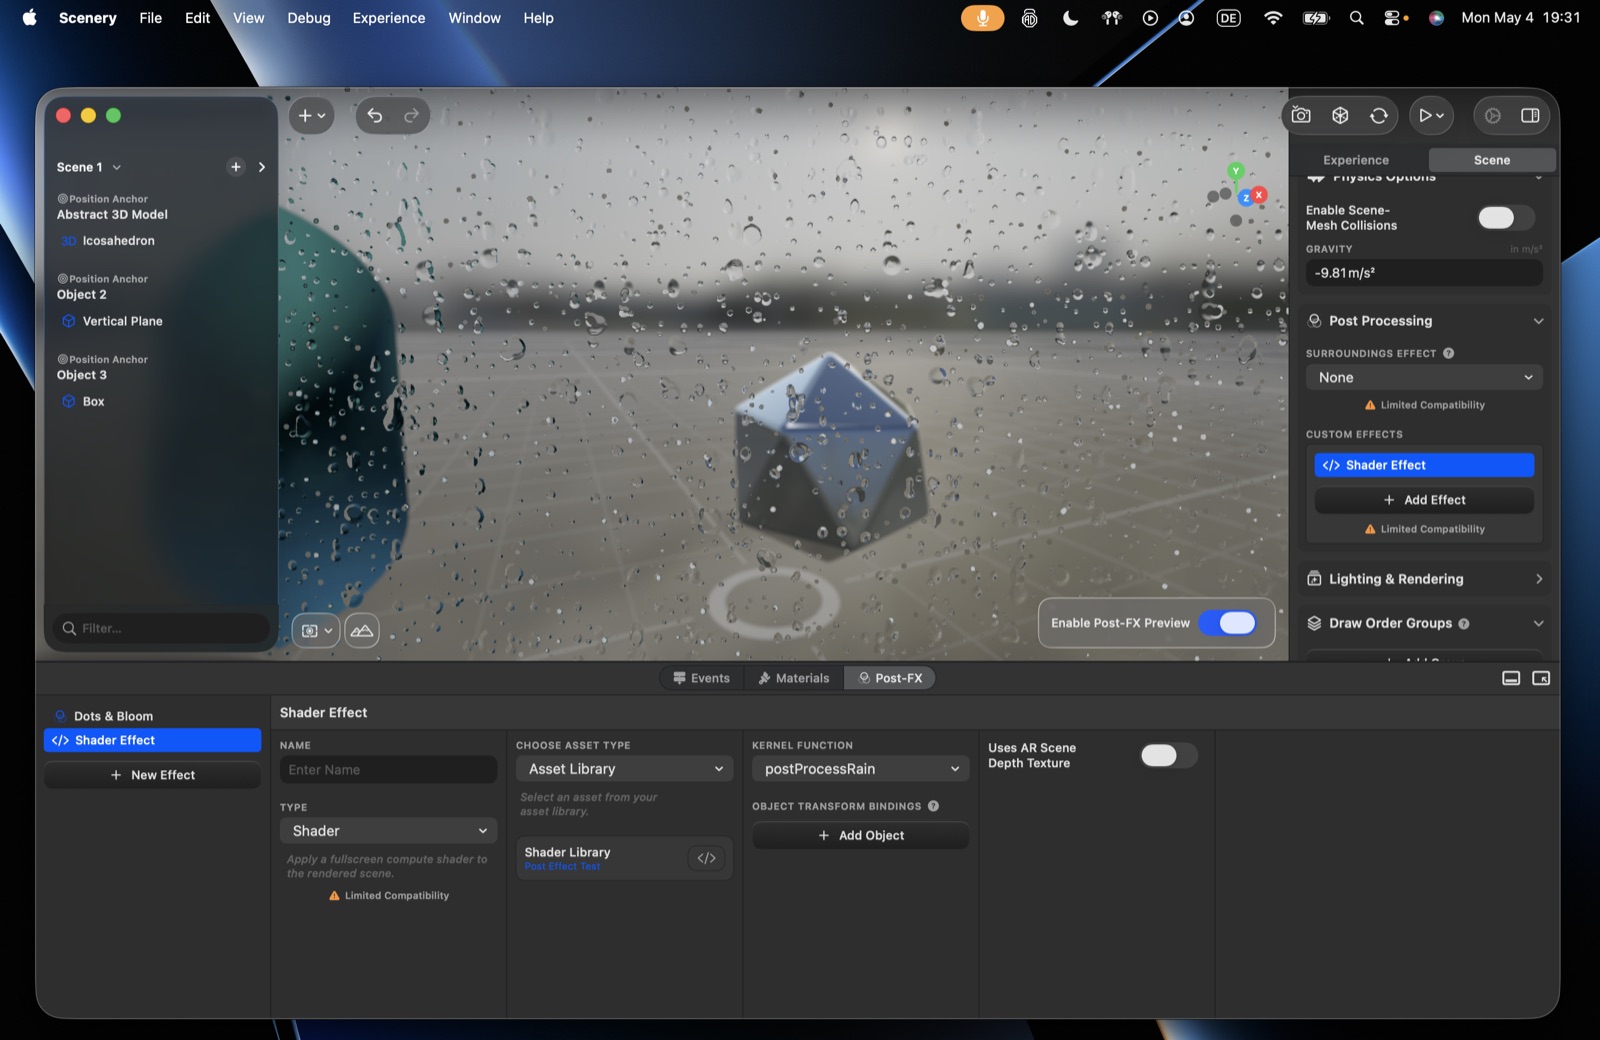Viewport: 1600px width, 1040px height.
Task: Click the Wi-Fi status icon
Action: click(1273, 18)
